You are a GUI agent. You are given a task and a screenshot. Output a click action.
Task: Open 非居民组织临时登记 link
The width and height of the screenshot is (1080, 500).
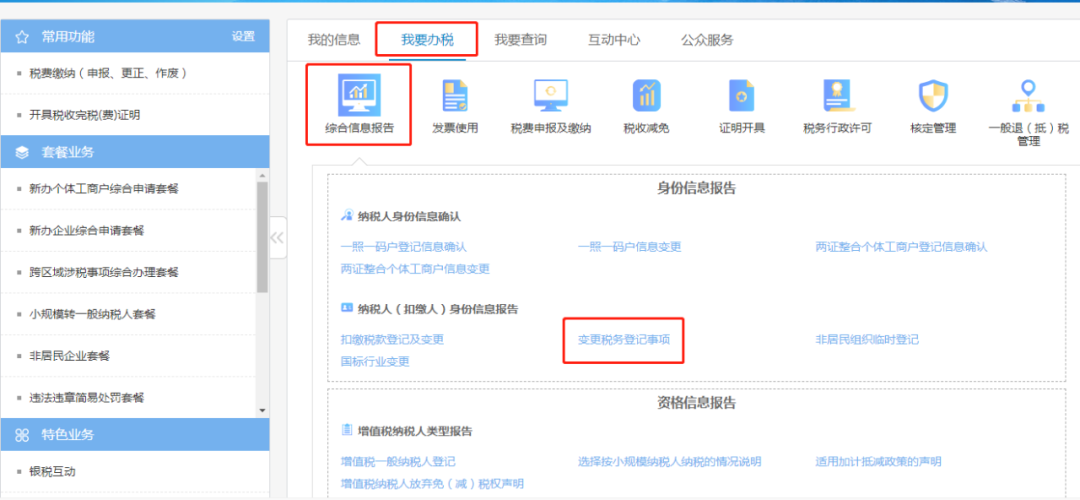pyautogui.click(x=867, y=340)
